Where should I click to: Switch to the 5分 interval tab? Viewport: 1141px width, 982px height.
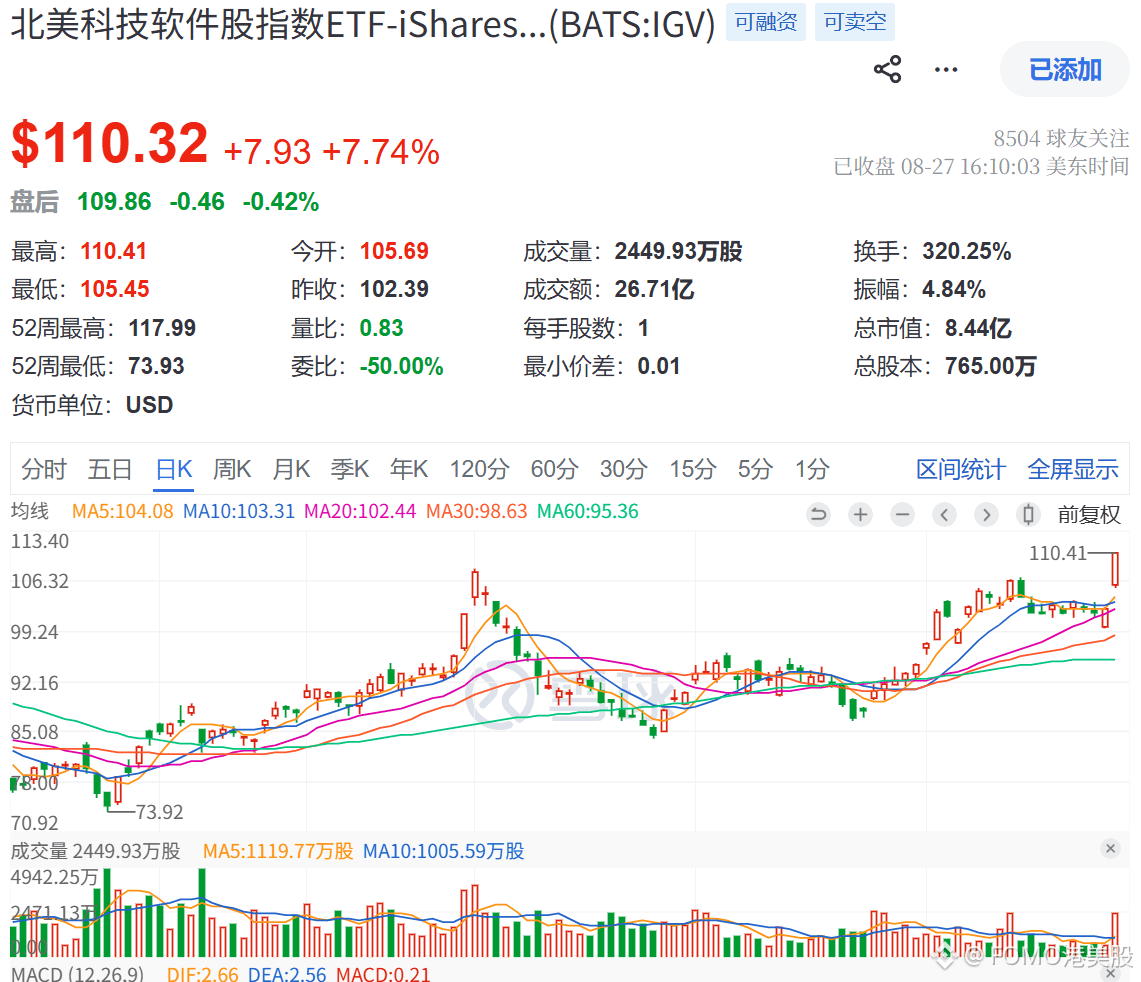[755, 469]
